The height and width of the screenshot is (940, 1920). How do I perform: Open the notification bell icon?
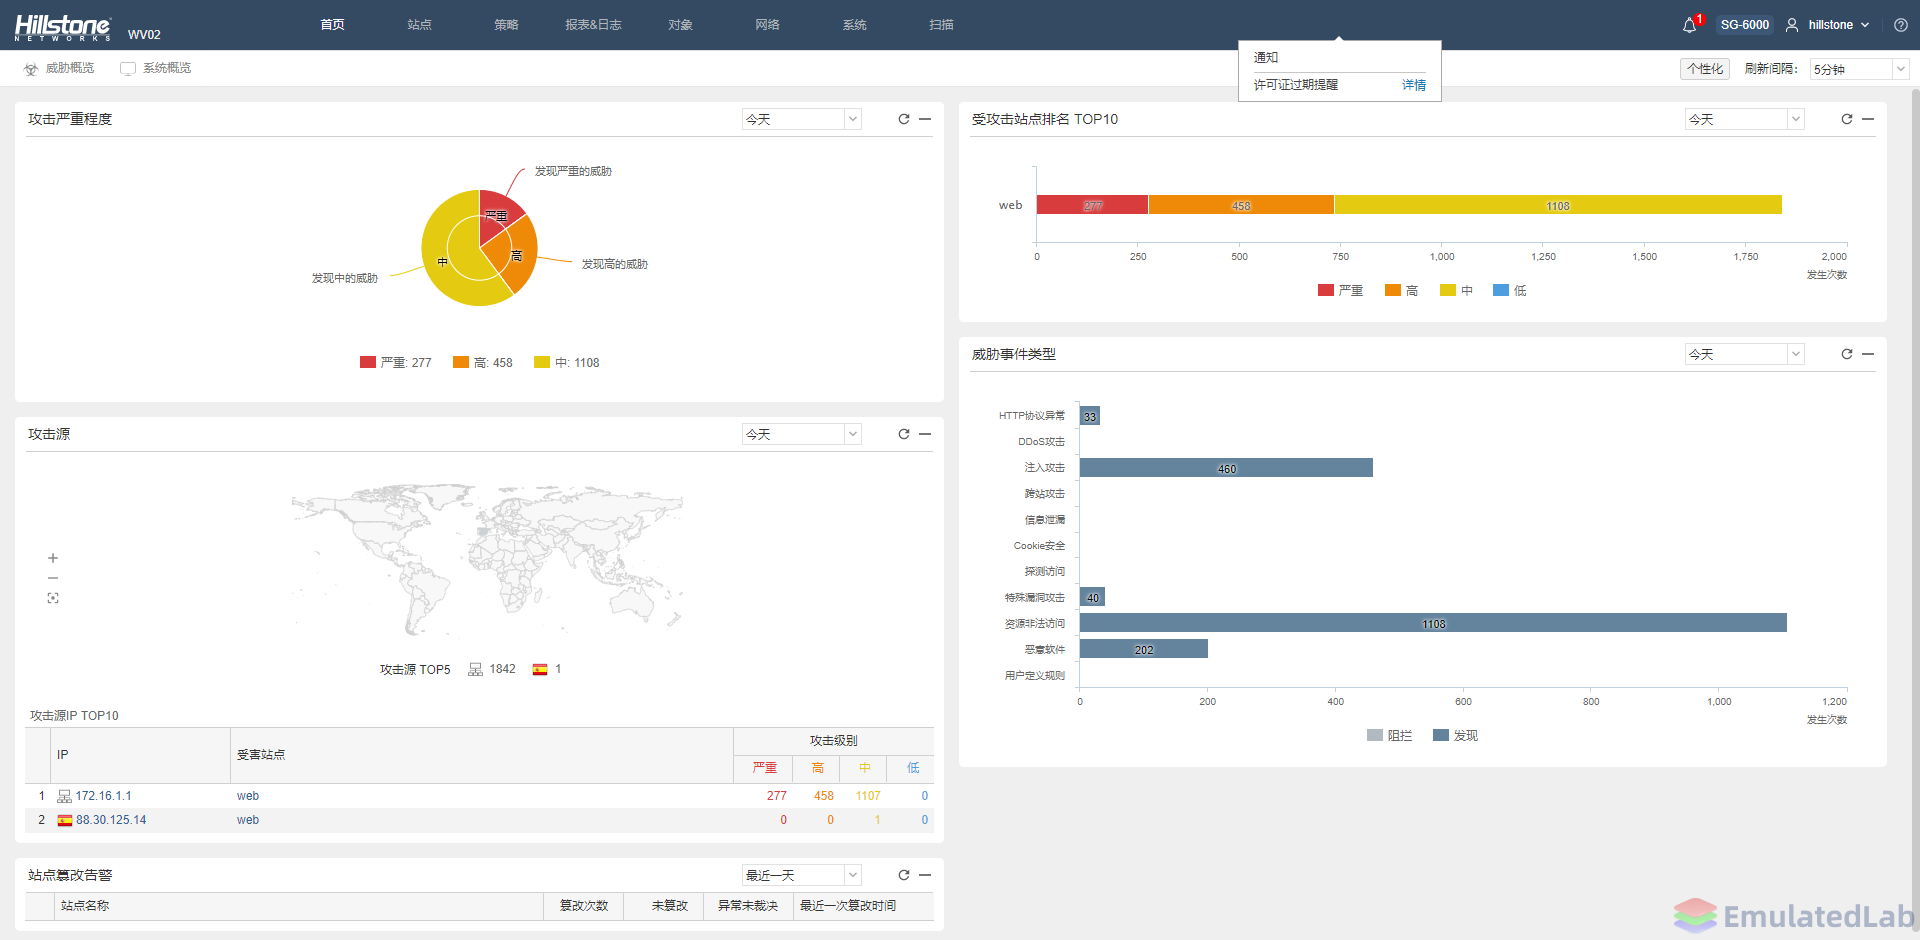tap(1690, 25)
